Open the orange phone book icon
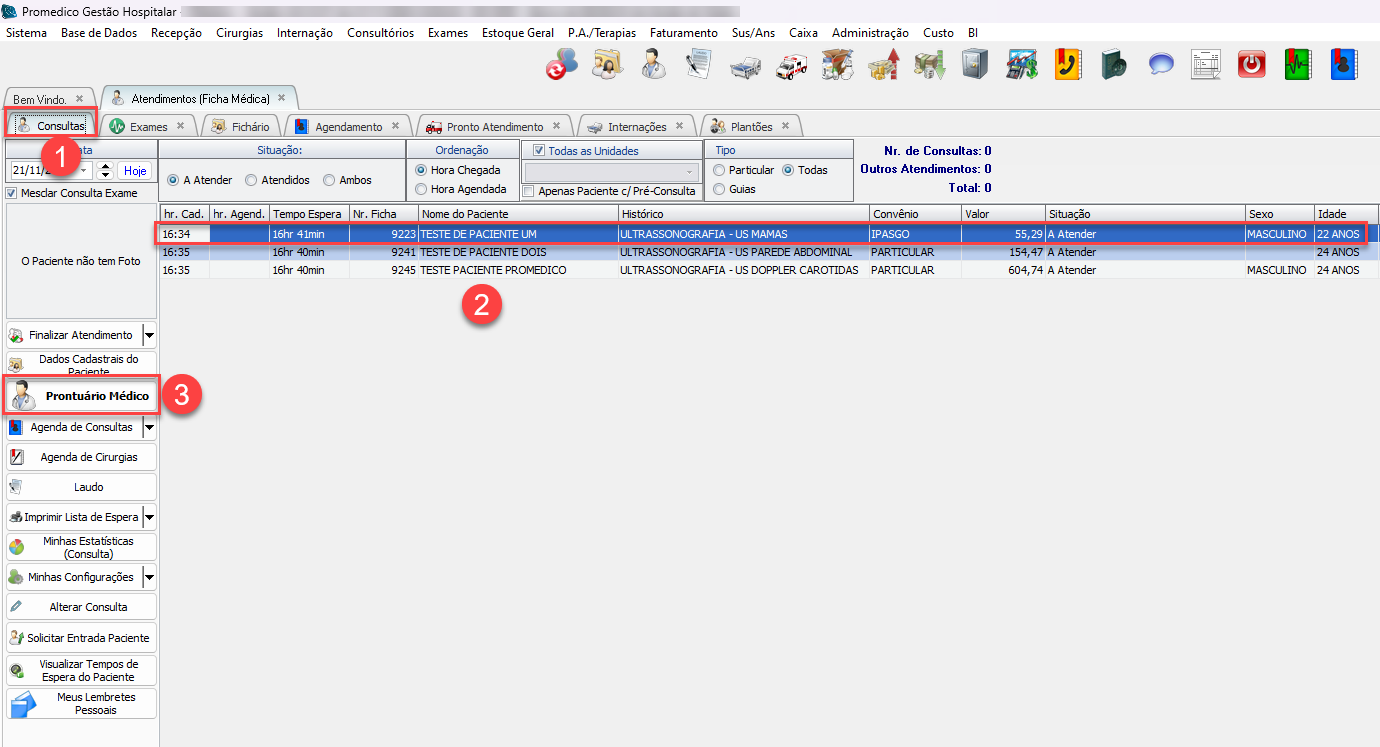The image size is (1380, 747). (x=1068, y=65)
